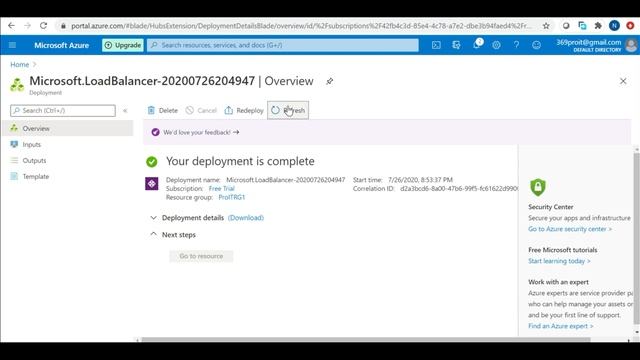Open Azure notifications bell

(477, 44)
